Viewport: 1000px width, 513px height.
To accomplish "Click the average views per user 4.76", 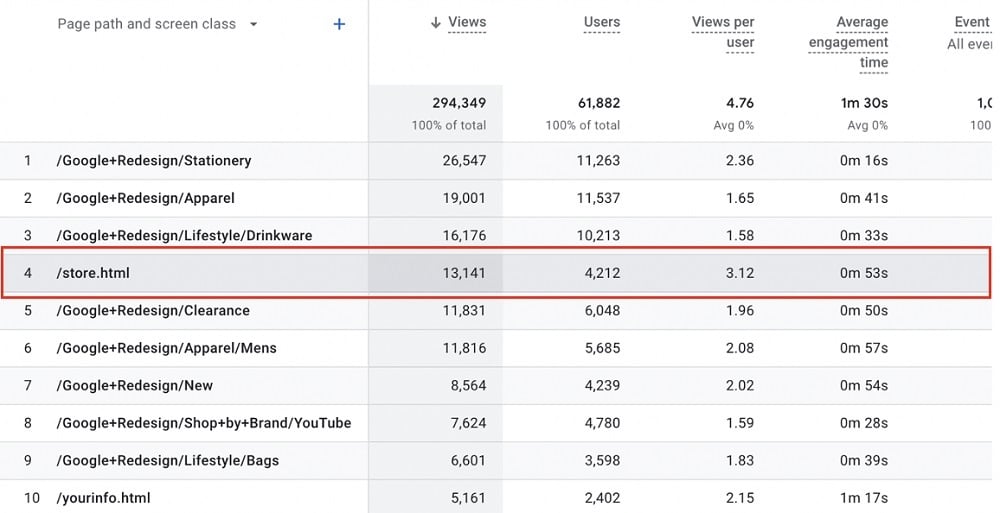I will (x=740, y=103).
